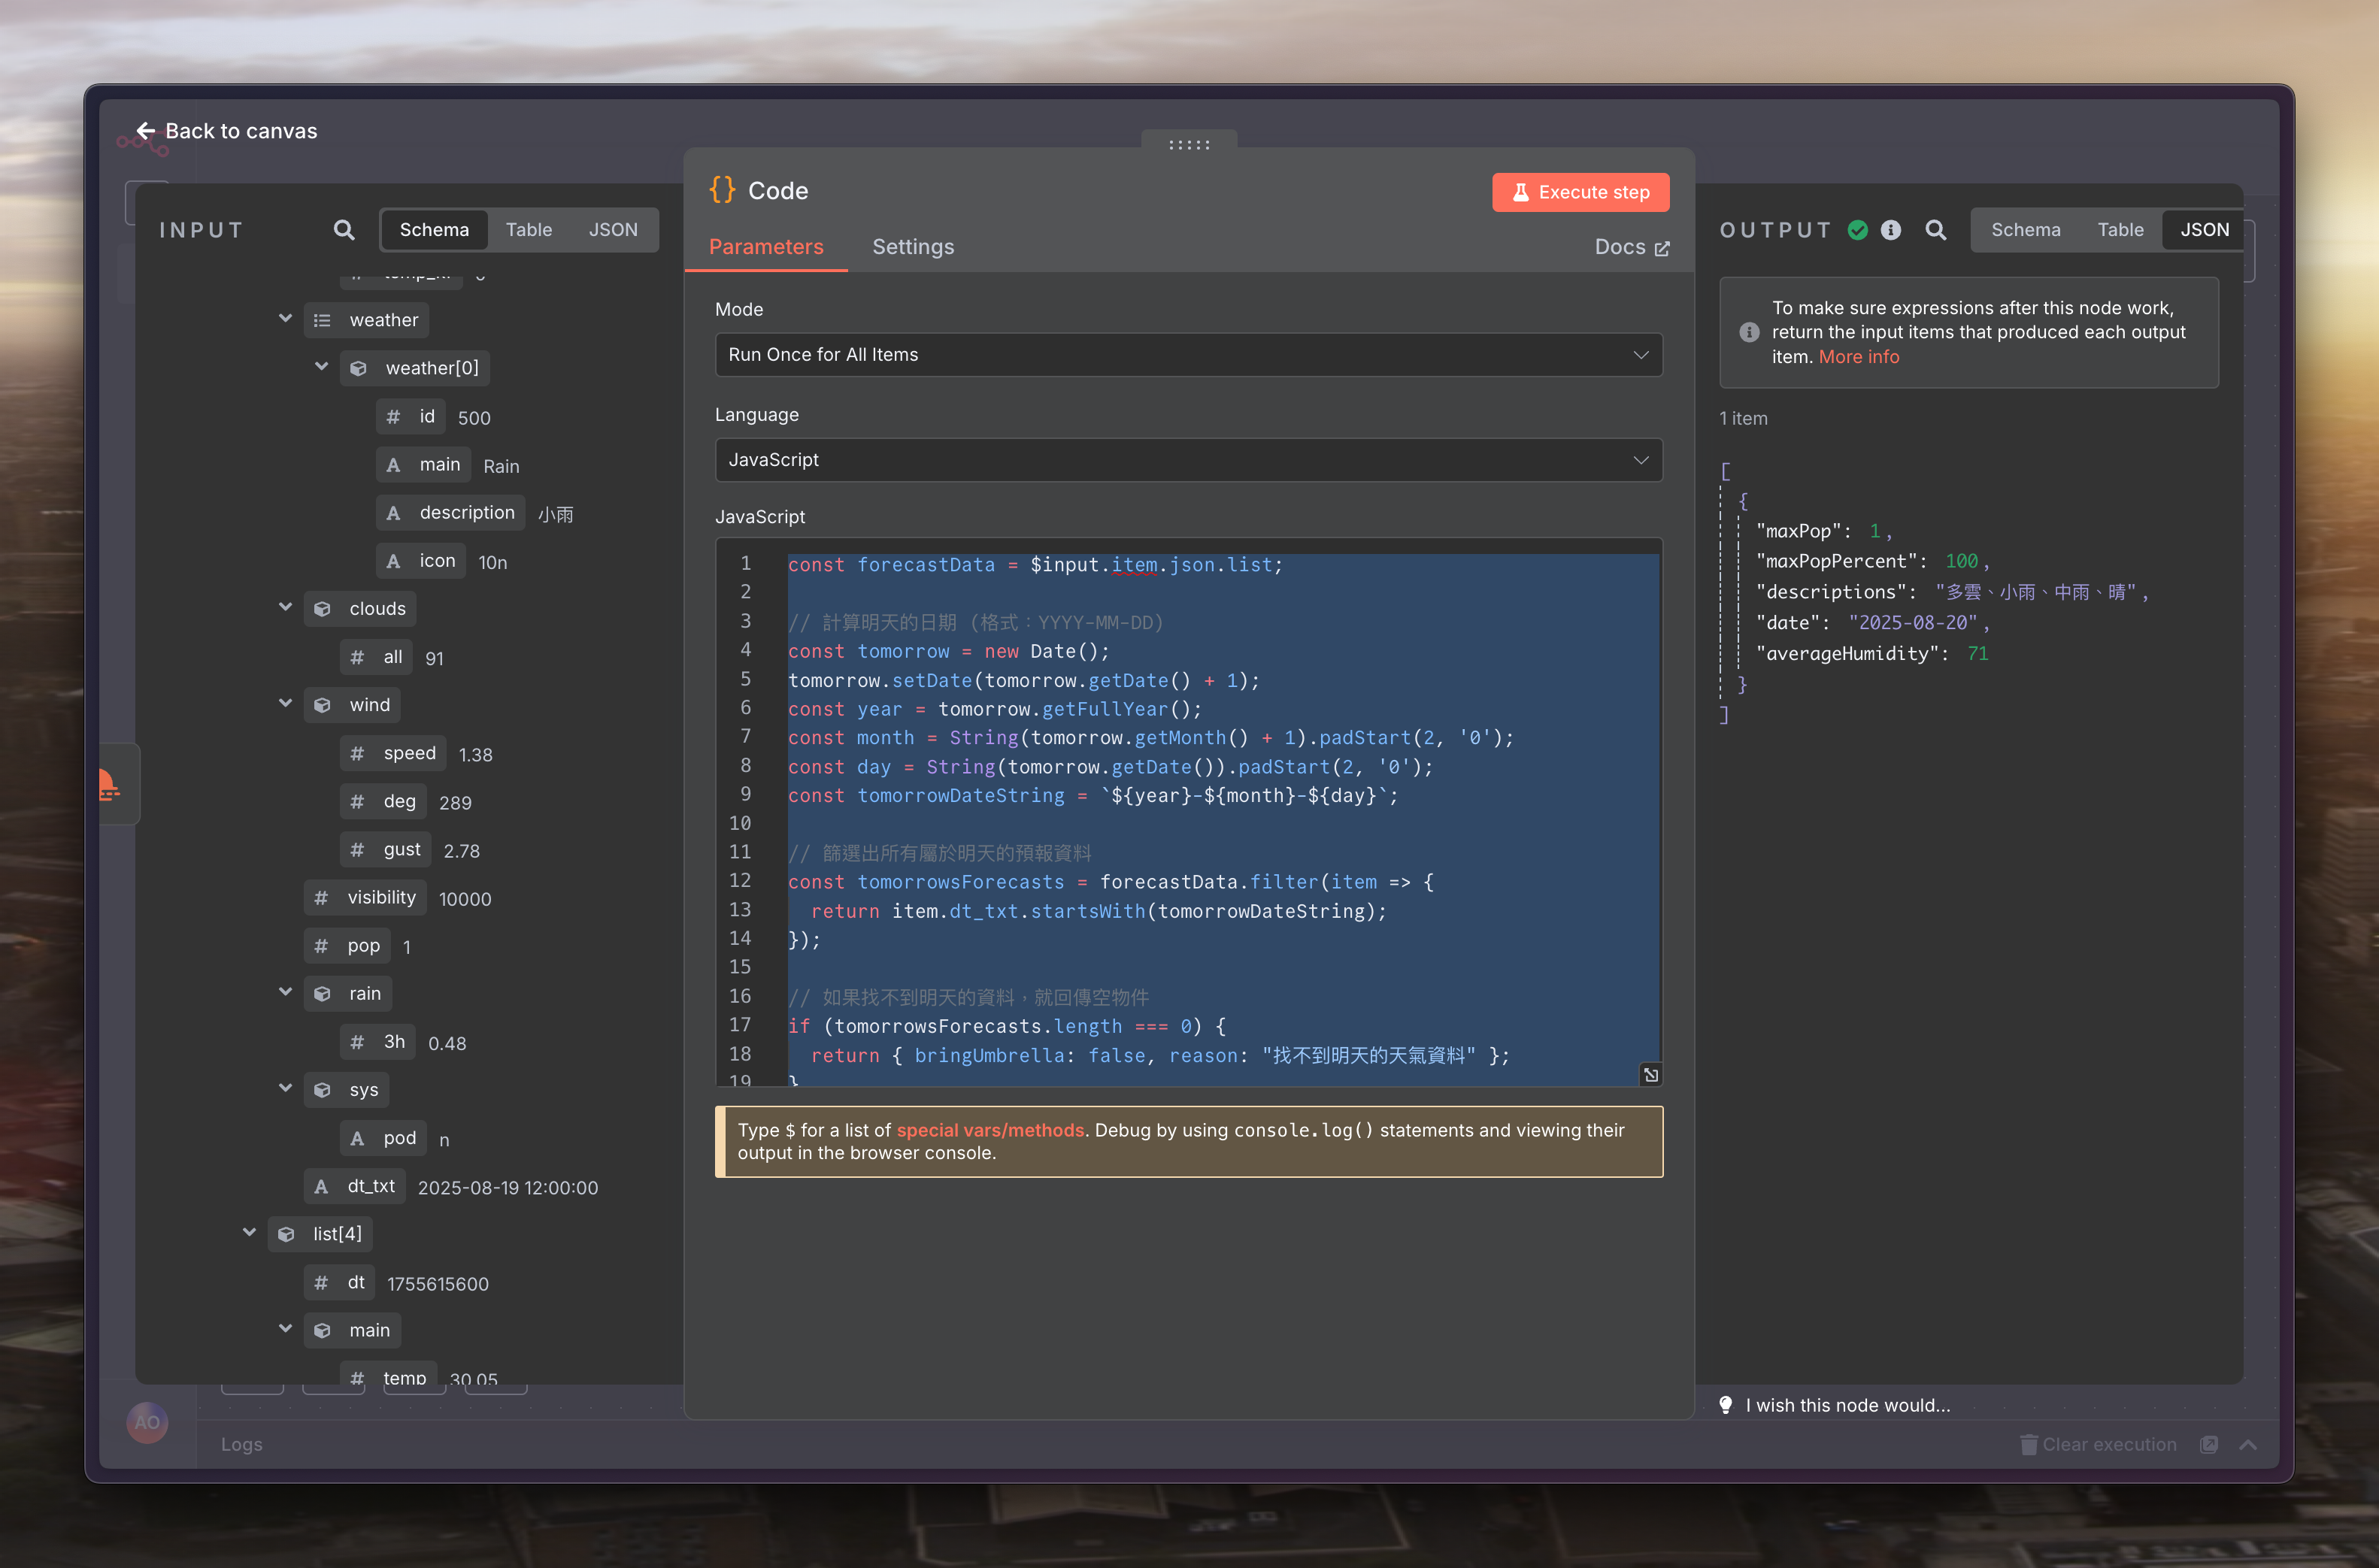Click the input panel search icon
This screenshot has height=1568, width=2379.
(344, 230)
